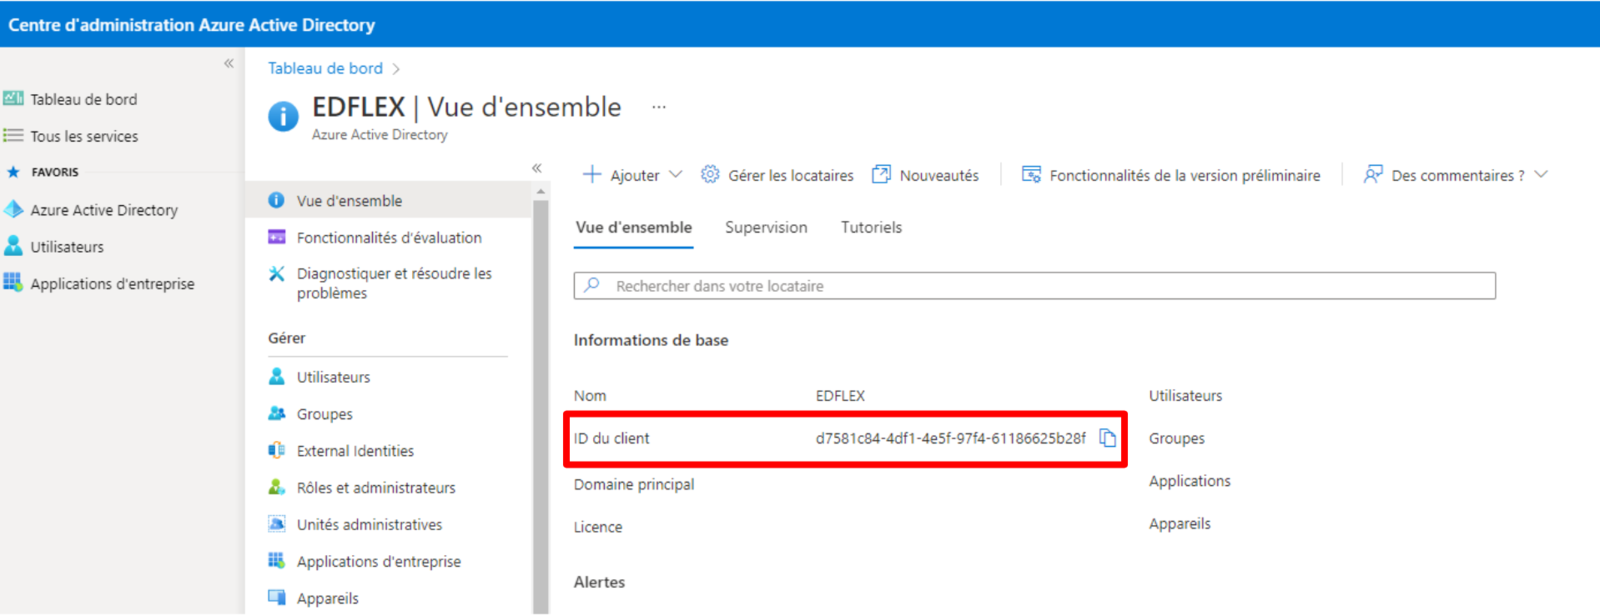The width and height of the screenshot is (1600, 616).
Task: Click the Vue d'ensemble info icon in menu
Action: pyautogui.click(x=277, y=200)
